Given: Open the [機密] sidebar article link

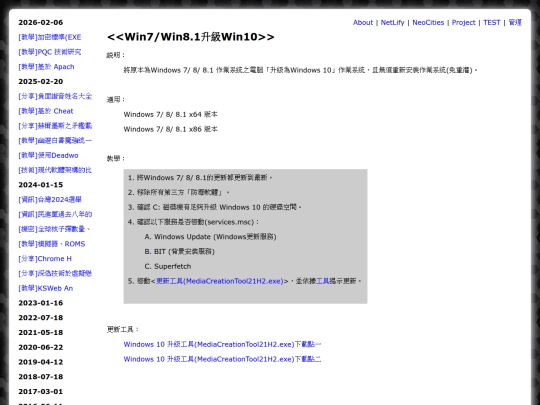Looking at the screenshot, I should click(54, 229).
